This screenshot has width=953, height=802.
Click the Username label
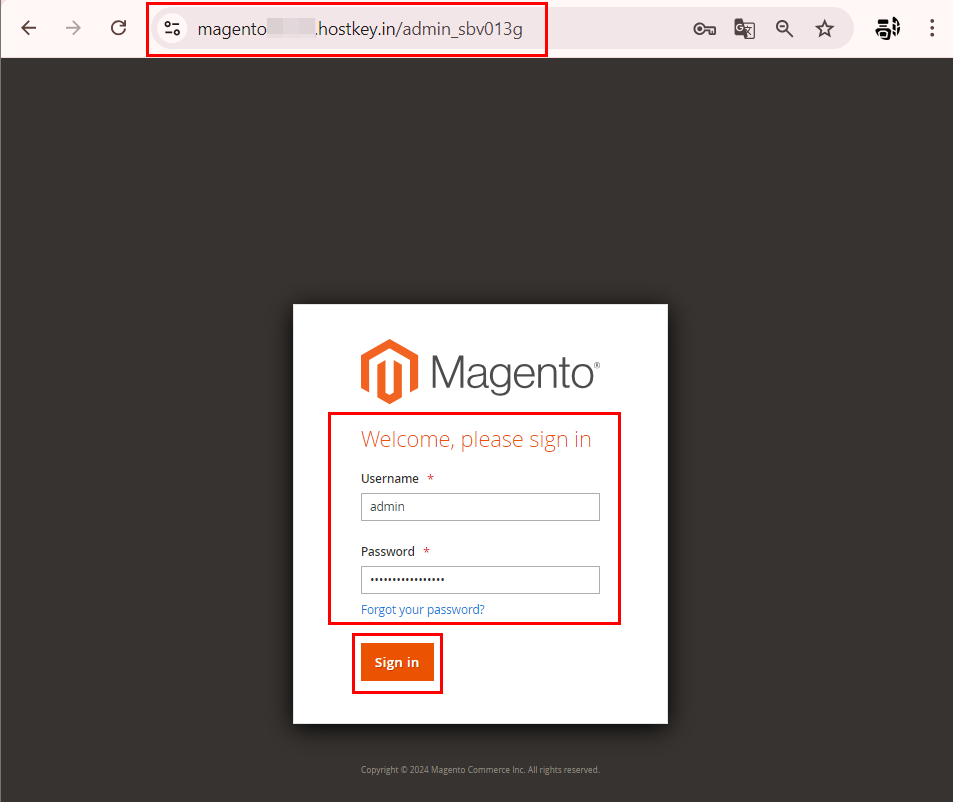(389, 479)
